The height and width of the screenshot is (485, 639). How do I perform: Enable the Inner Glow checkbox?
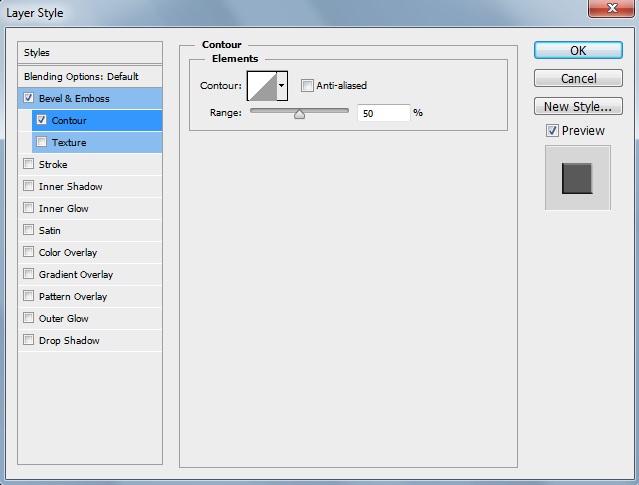(29, 208)
